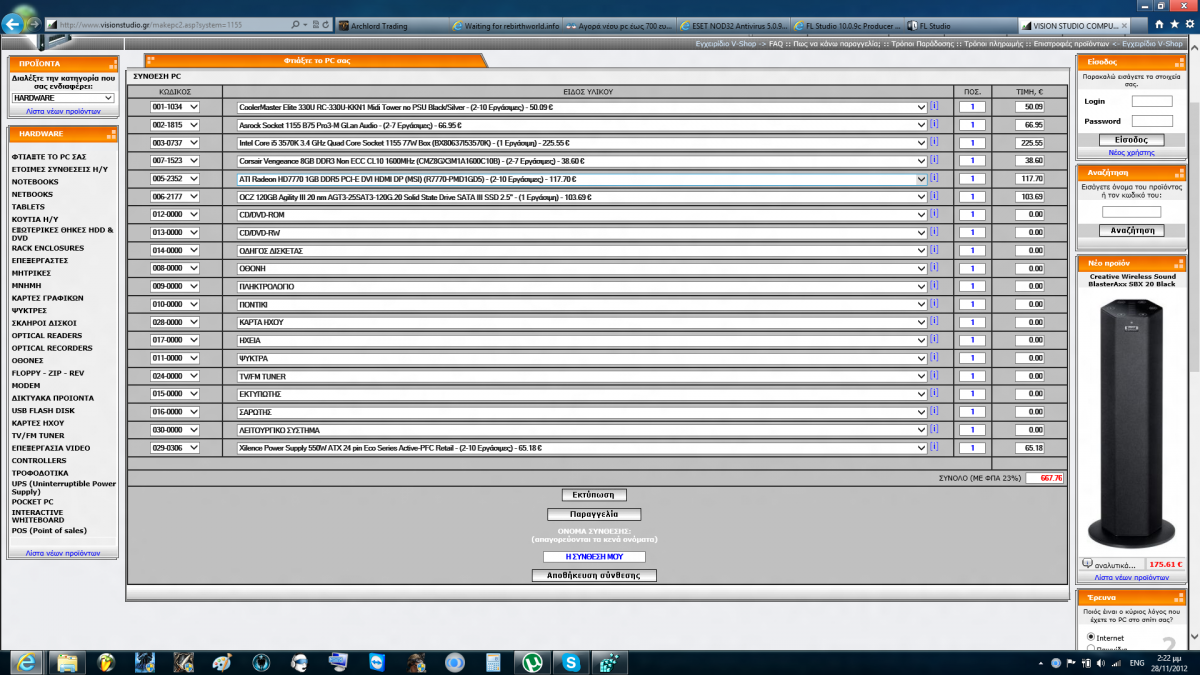Open Skype icon in the taskbar
The height and width of the screenshot is (675, 1200).
coord(571,662)
